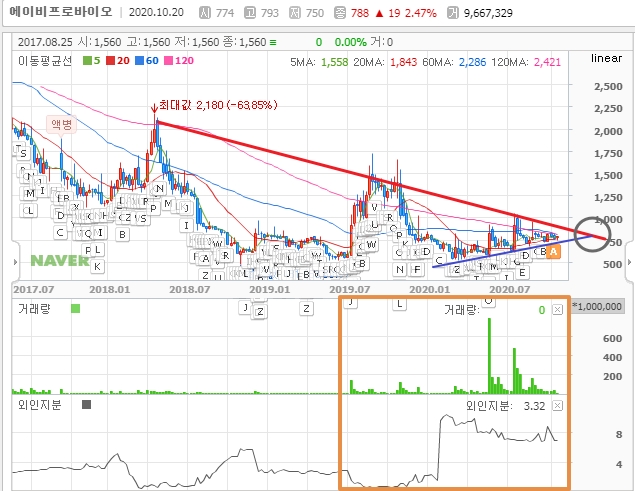The width and height of the screenshot is (635, 491).
Task: Click the 600 volume axis label
Action: (612, 339)
